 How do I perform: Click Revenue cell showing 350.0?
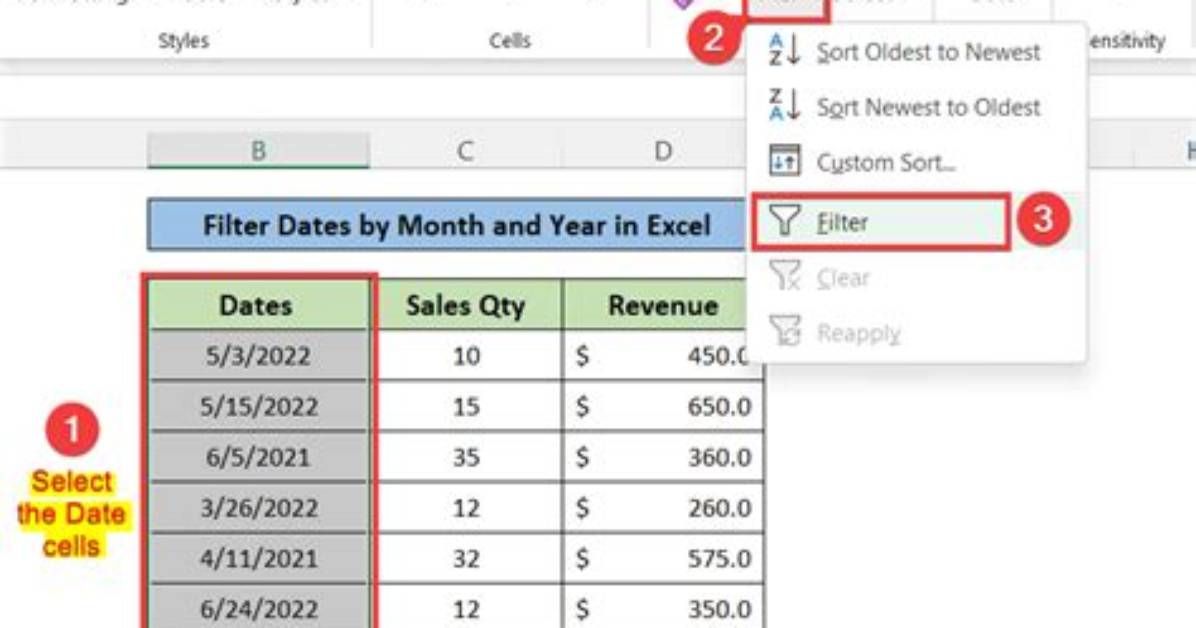point(663,608)
